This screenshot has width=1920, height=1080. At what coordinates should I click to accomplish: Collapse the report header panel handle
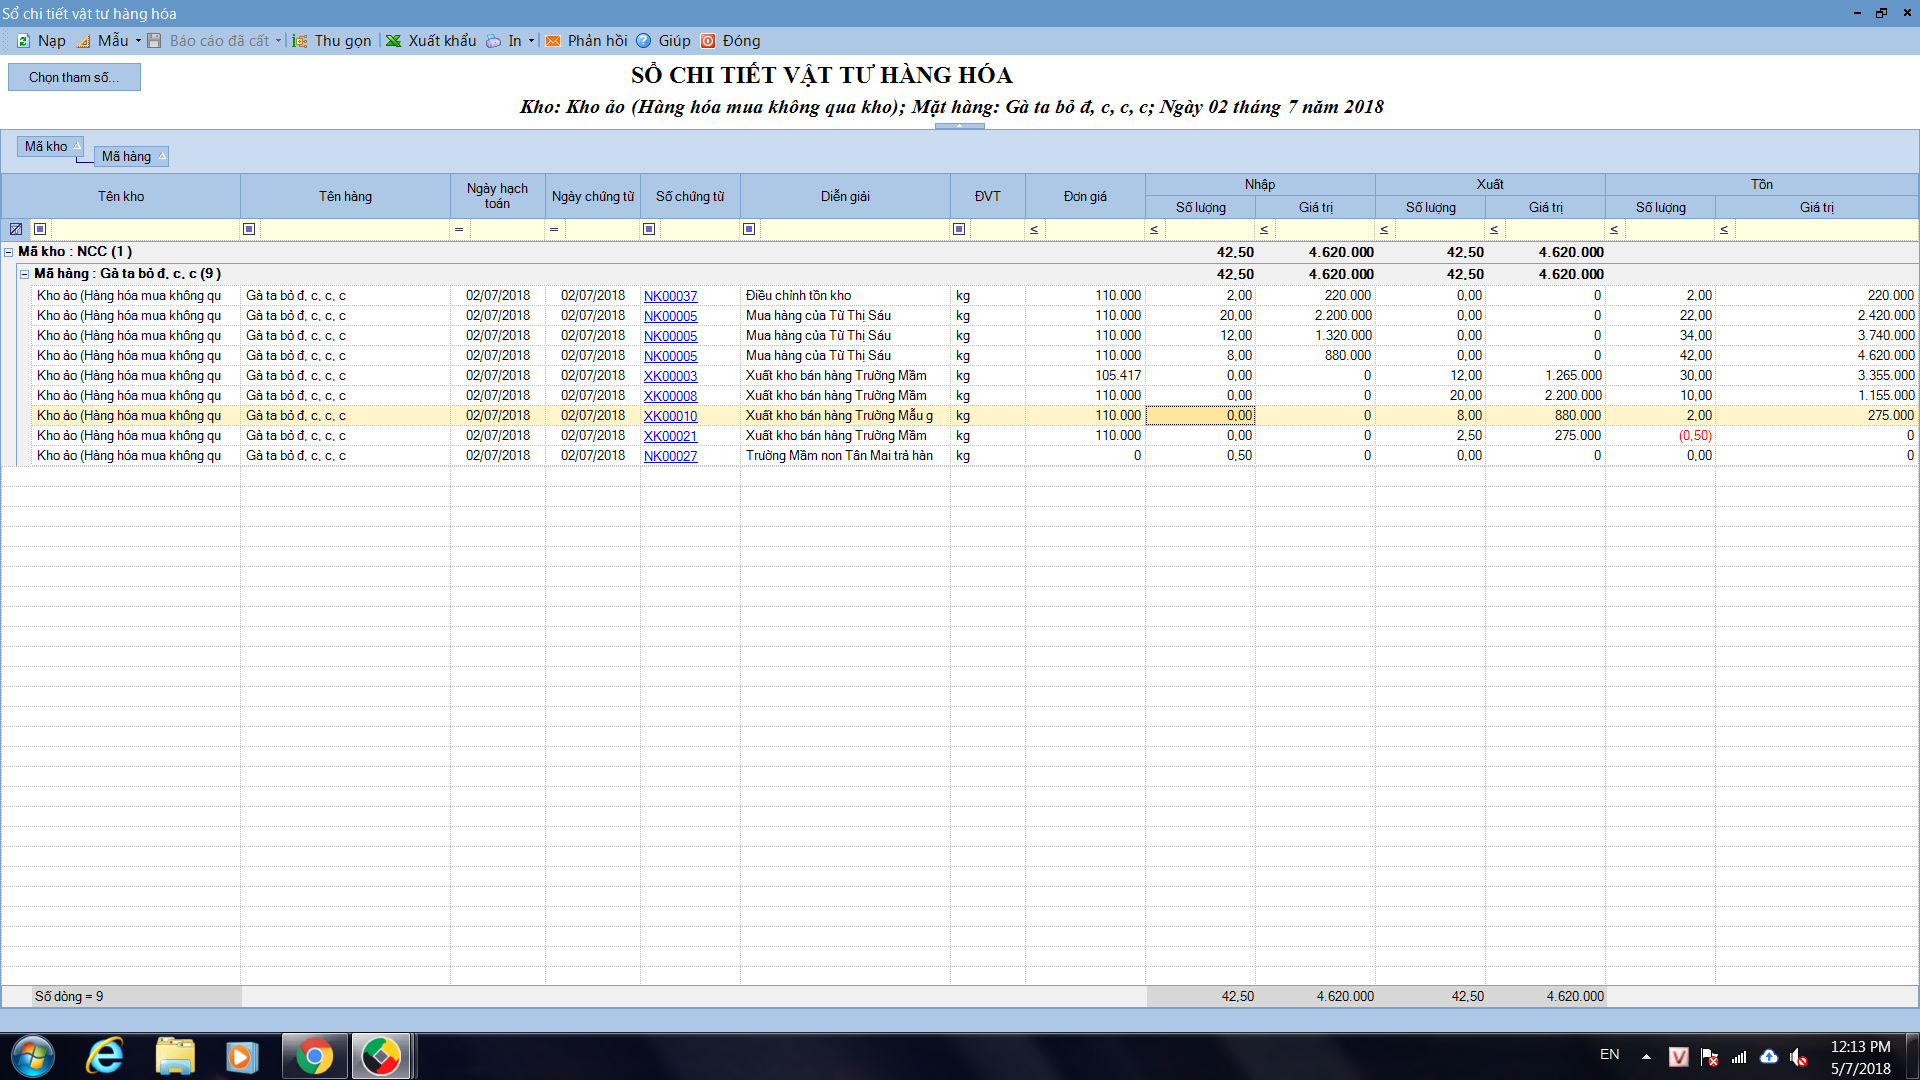(x=960, y=126)
